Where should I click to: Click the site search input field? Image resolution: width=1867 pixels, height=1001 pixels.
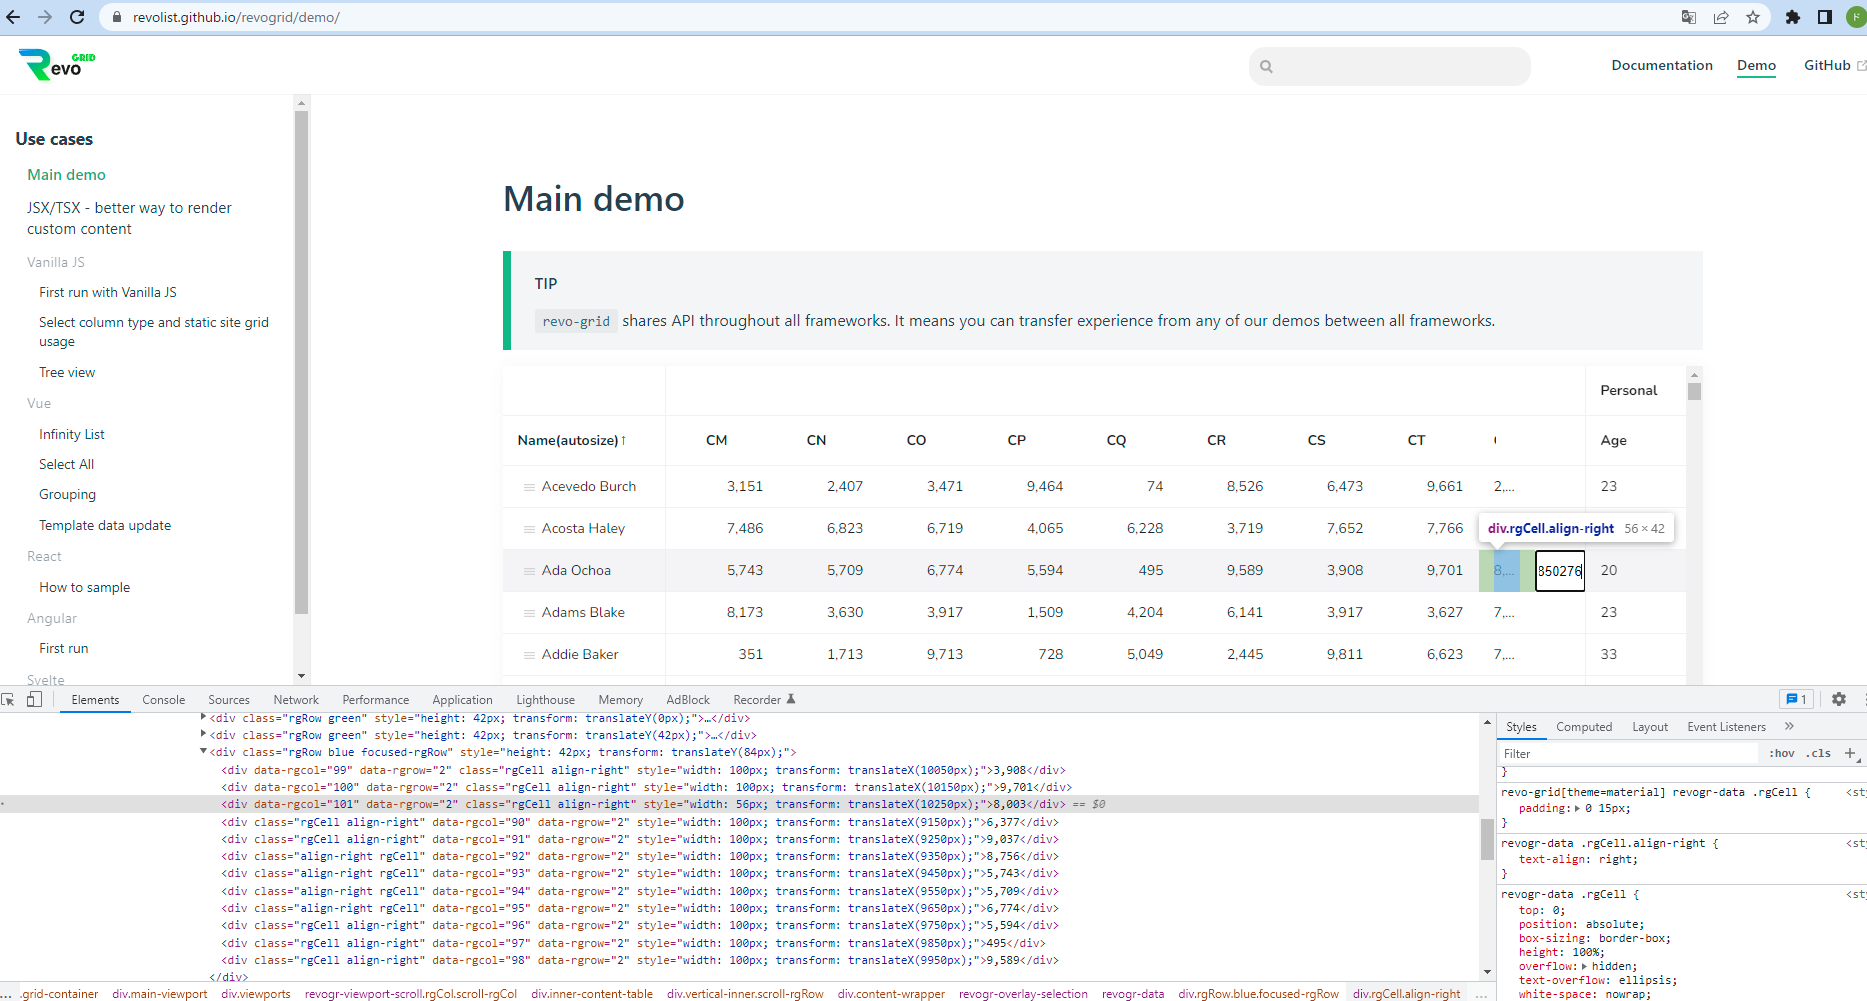pyautogui.click(x=1390, y=67)
